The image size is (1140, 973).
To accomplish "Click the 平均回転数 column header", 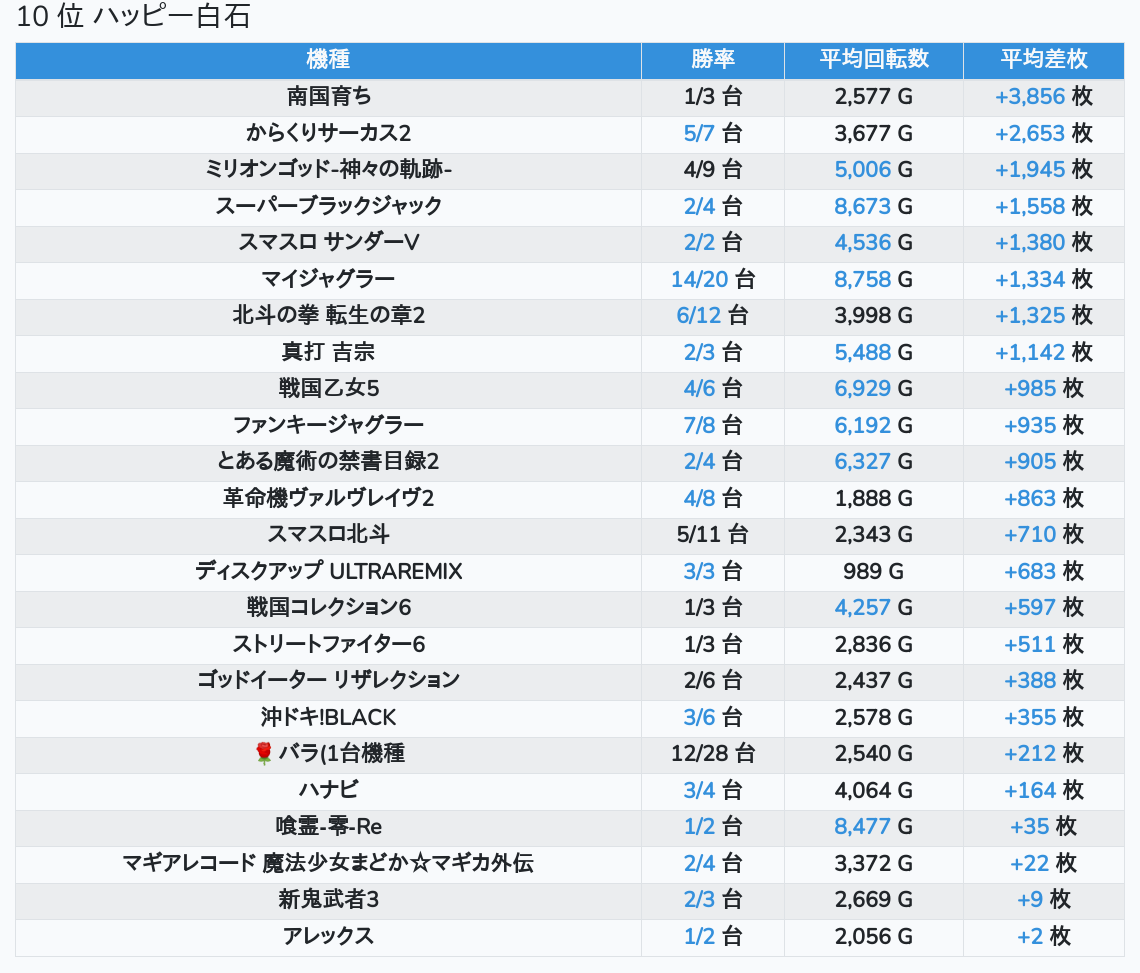I will click(x=874, y=59).
